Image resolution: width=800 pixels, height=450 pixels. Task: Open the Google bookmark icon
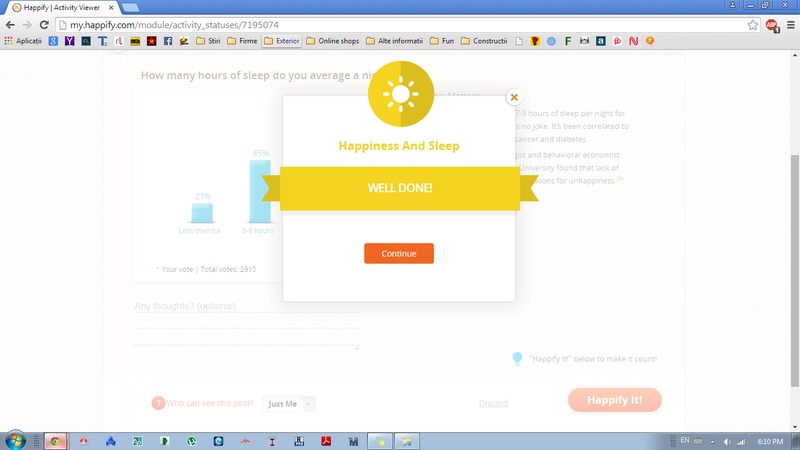(x=53, y=41)
